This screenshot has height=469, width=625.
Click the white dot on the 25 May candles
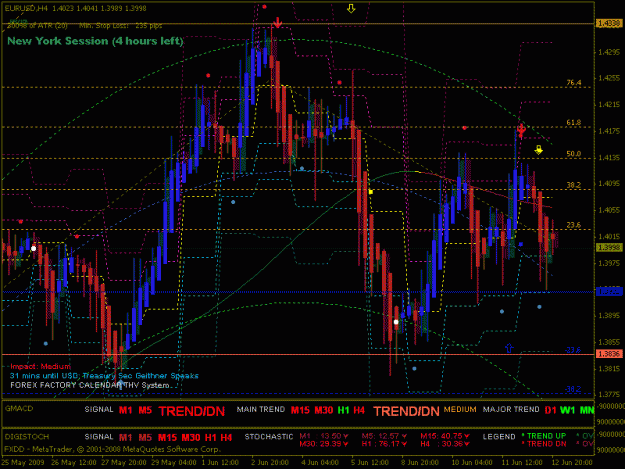point(33,248)
